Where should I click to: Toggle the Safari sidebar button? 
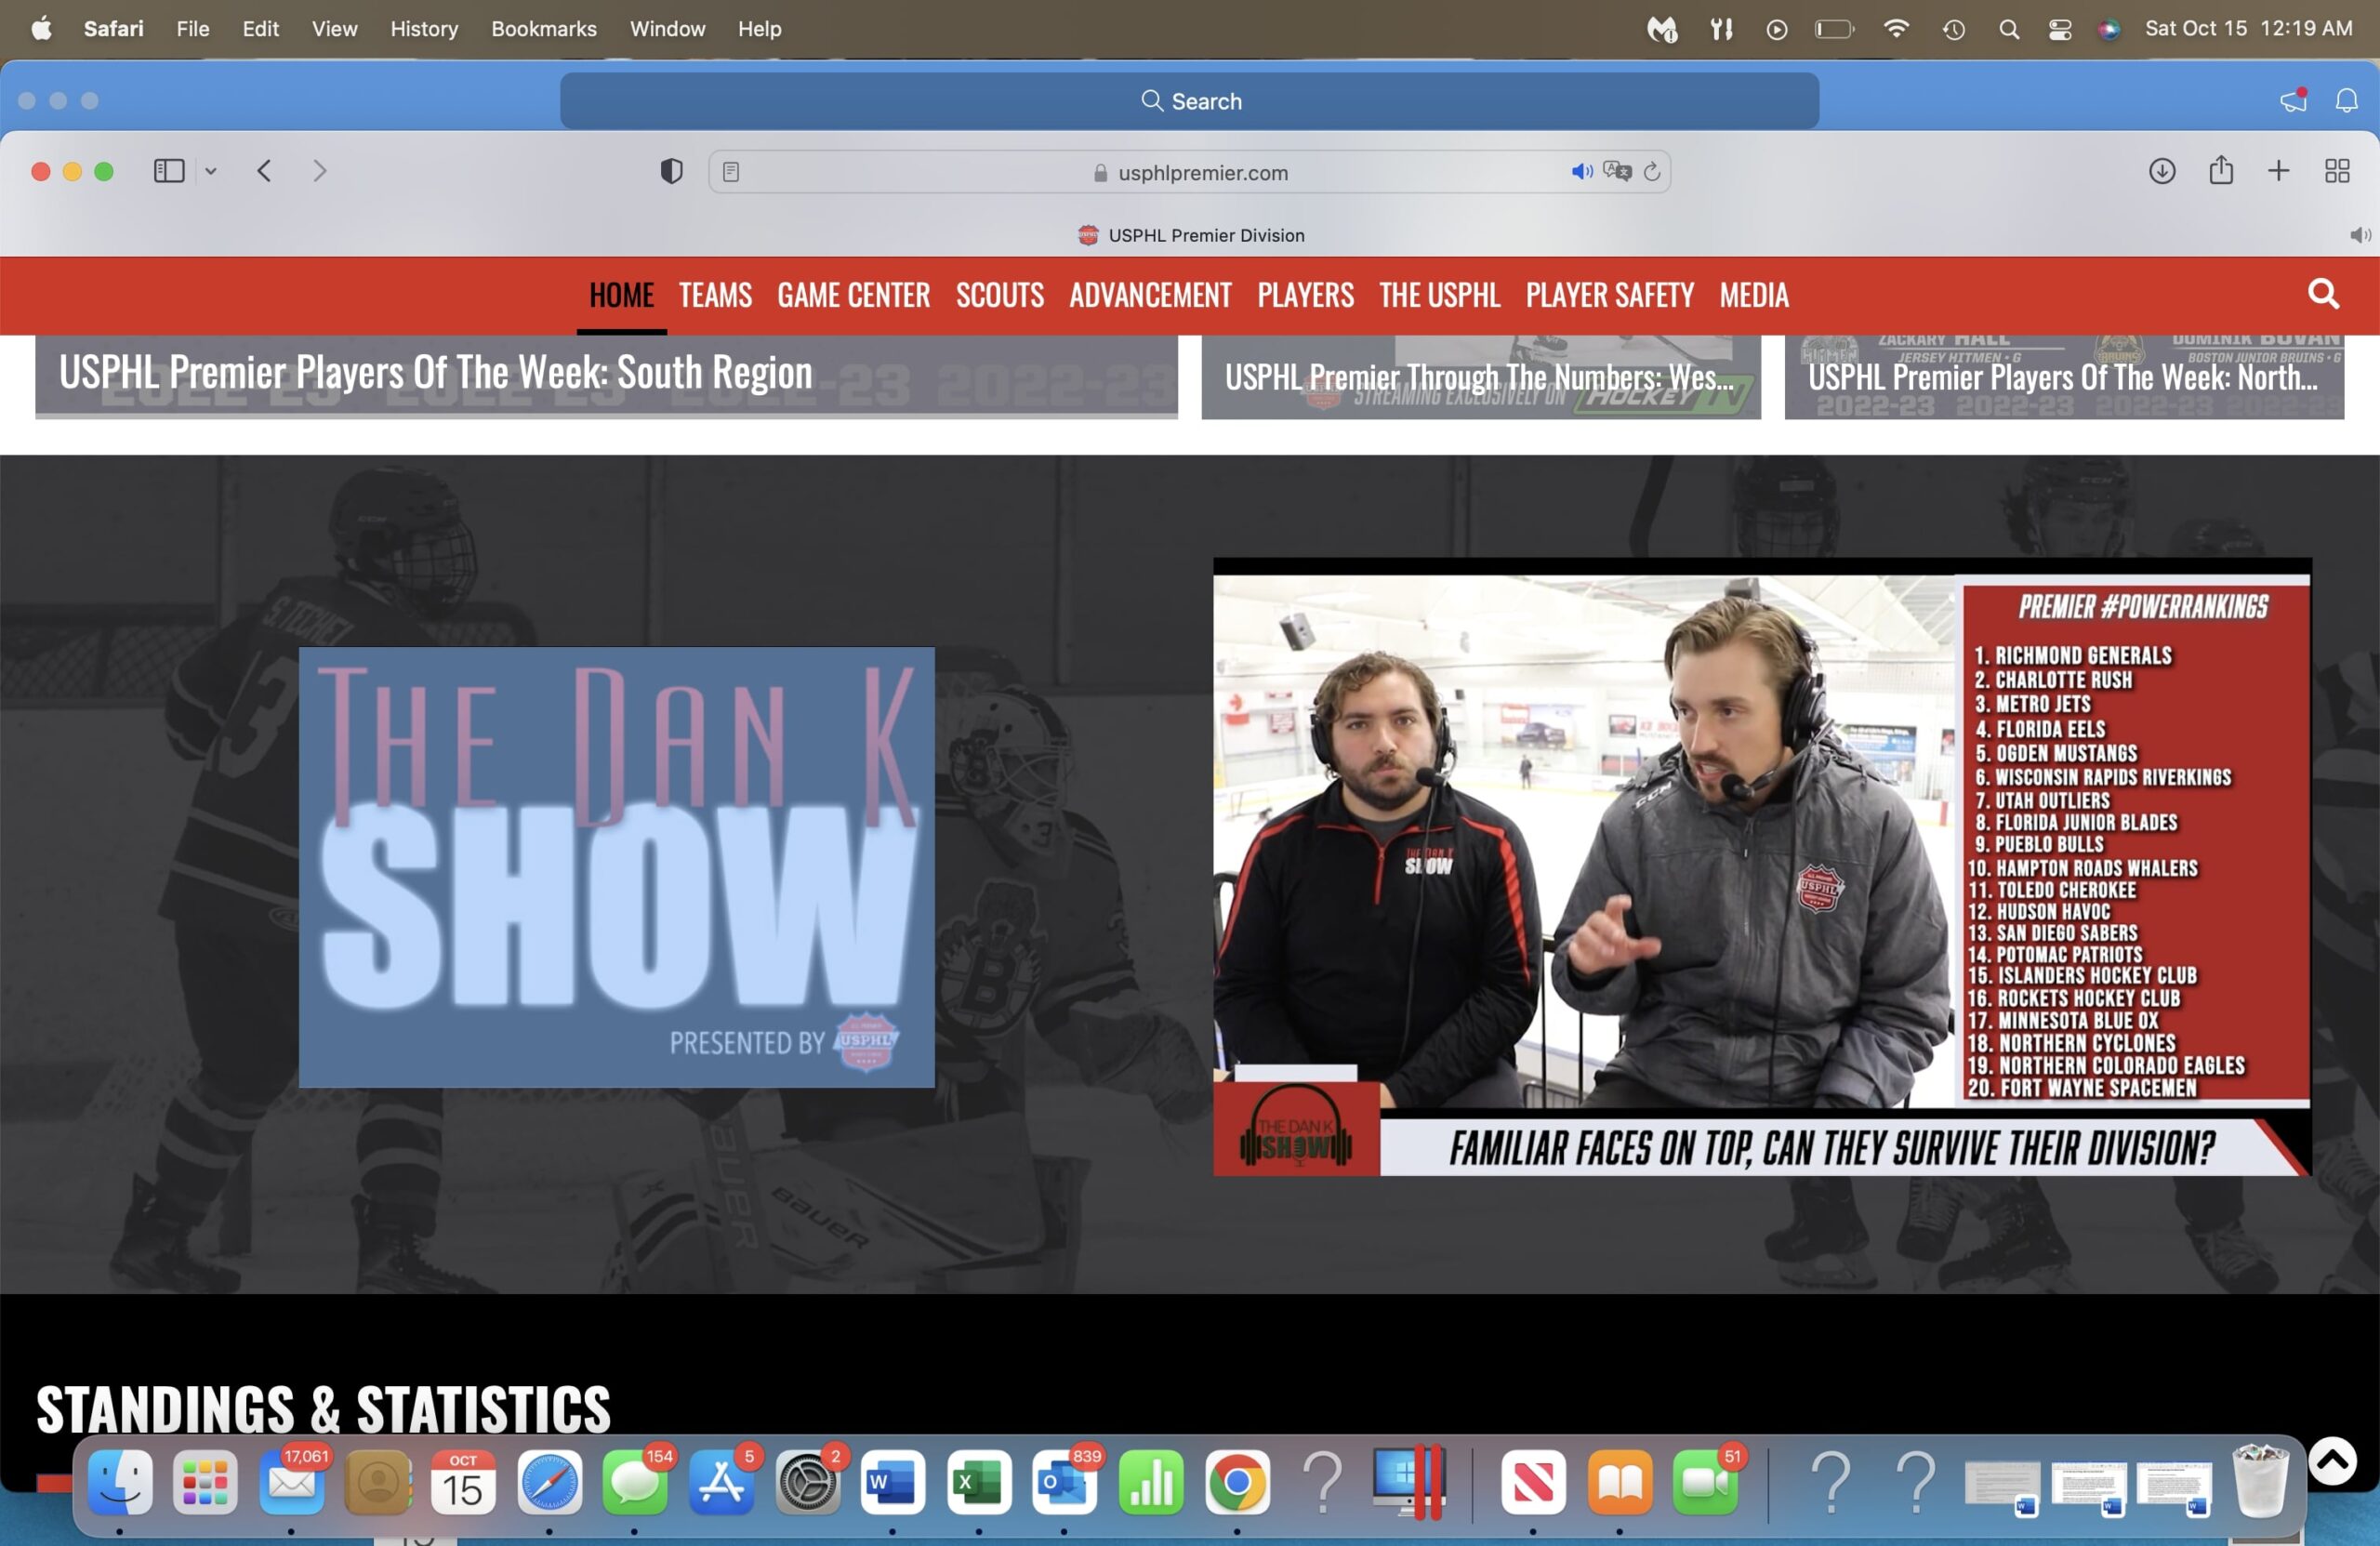pos(169,171)
